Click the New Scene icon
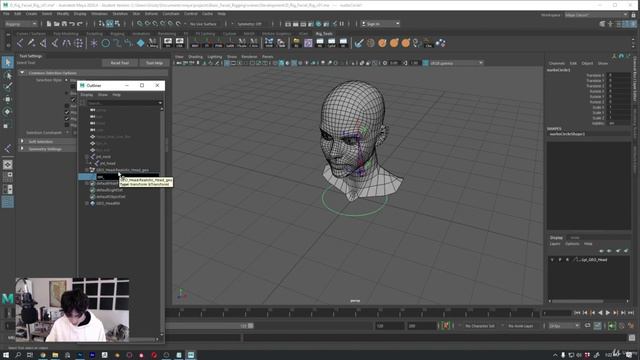The height and width of the screenshot is (360, 640). pos(49,24)
